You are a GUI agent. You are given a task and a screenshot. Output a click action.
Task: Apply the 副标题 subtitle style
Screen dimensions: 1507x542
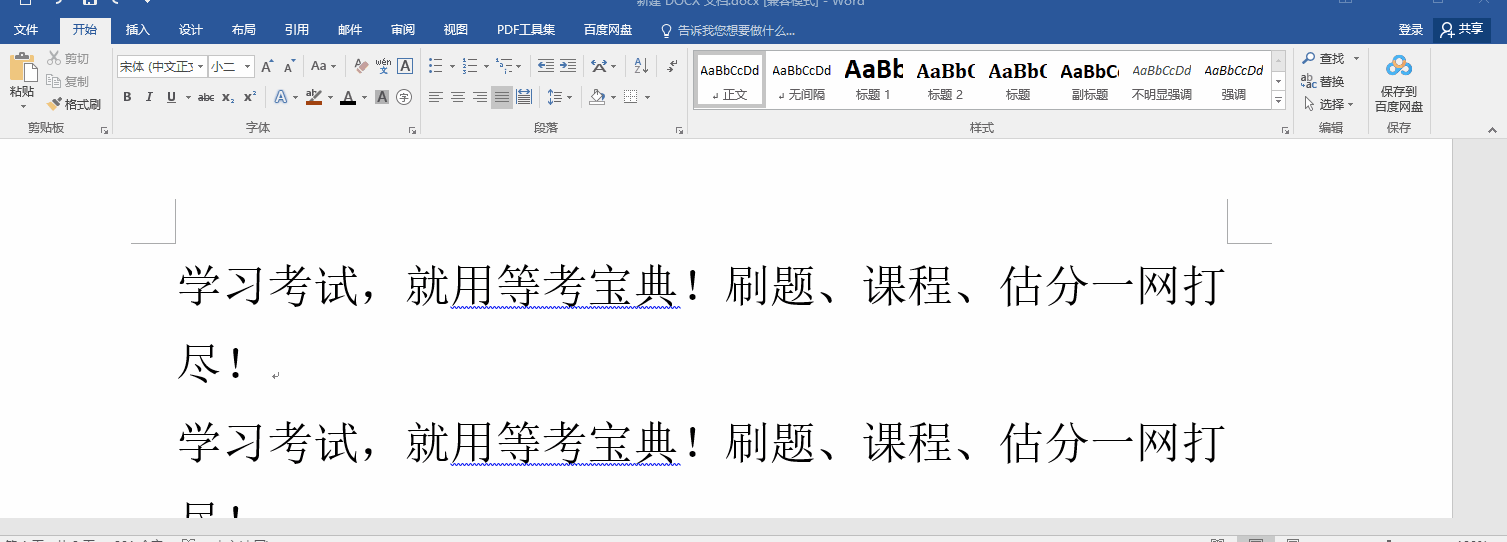click(1089, 80)
